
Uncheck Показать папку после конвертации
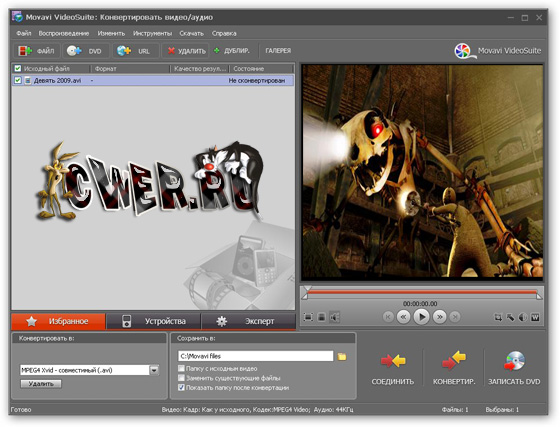pos(181,387)
